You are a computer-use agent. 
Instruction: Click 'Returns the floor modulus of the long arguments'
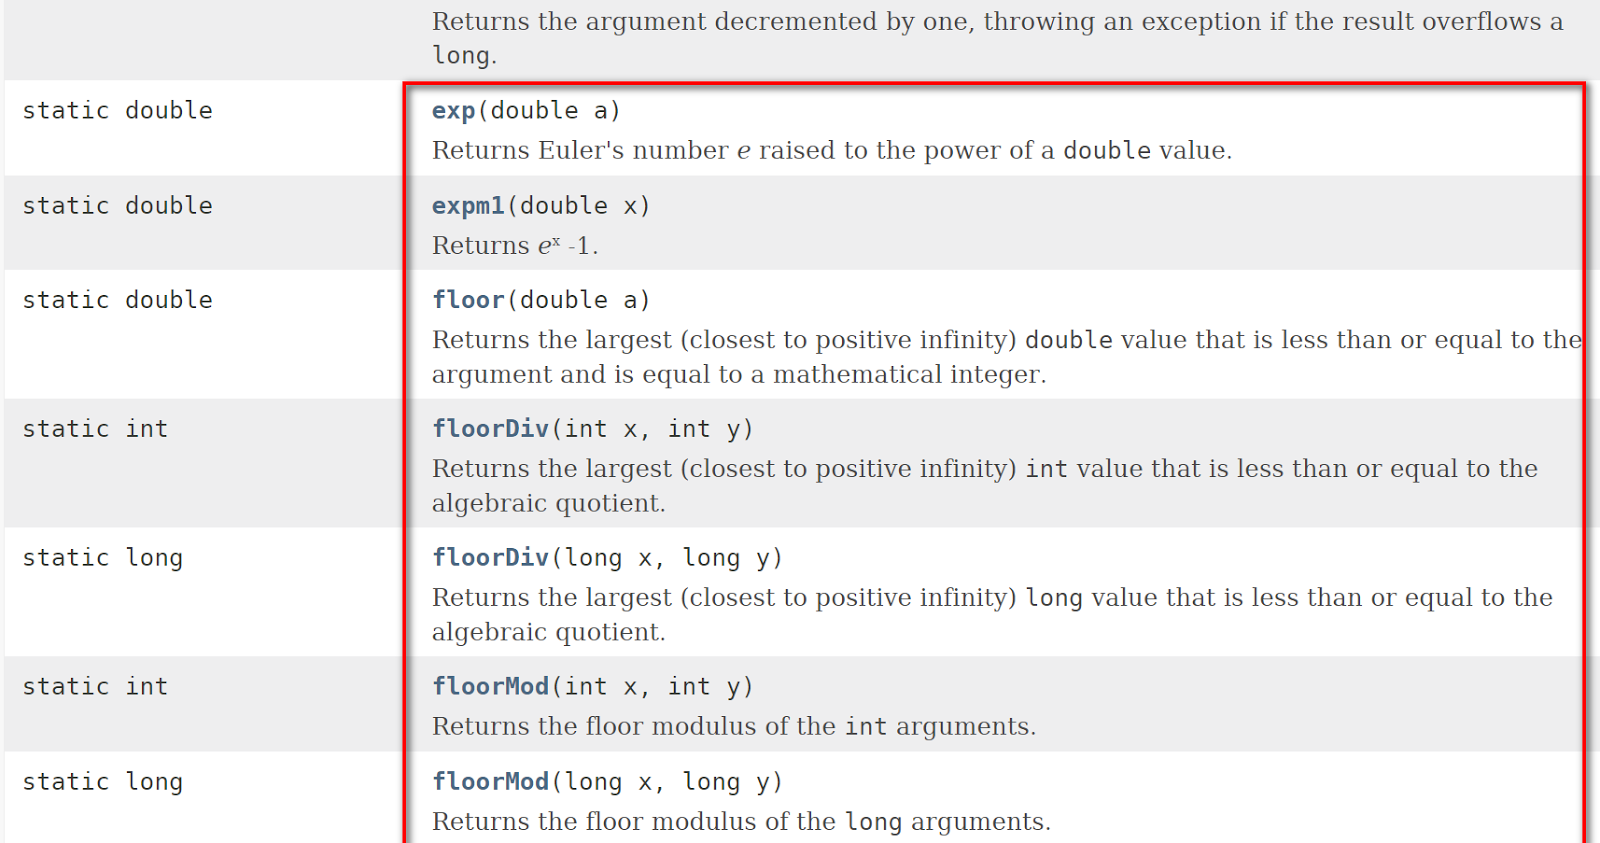tap(741, 821)
